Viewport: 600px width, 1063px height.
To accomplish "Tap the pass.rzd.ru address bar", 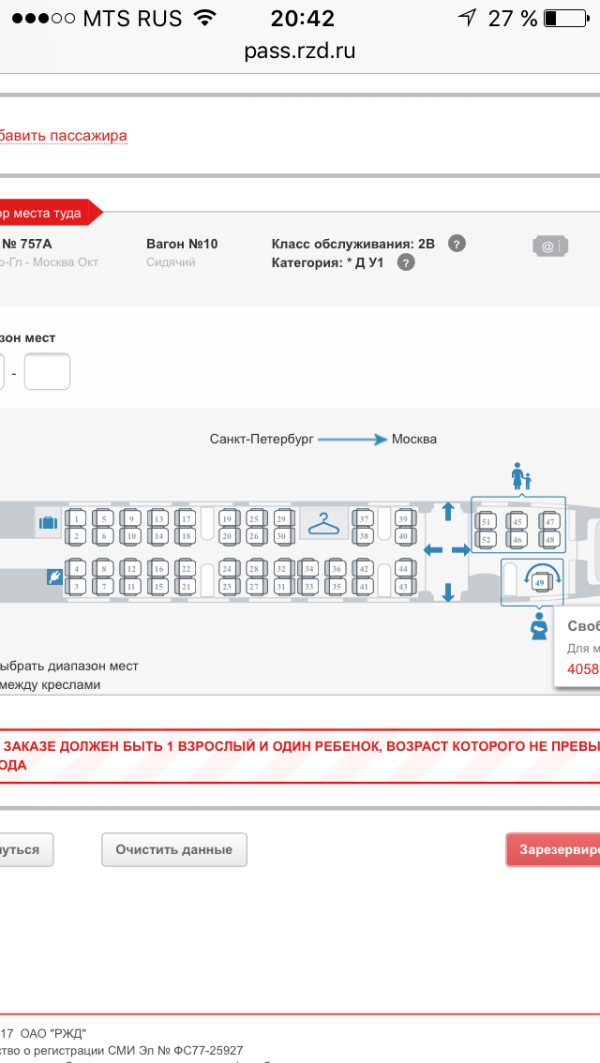I will tap(300, 51).
